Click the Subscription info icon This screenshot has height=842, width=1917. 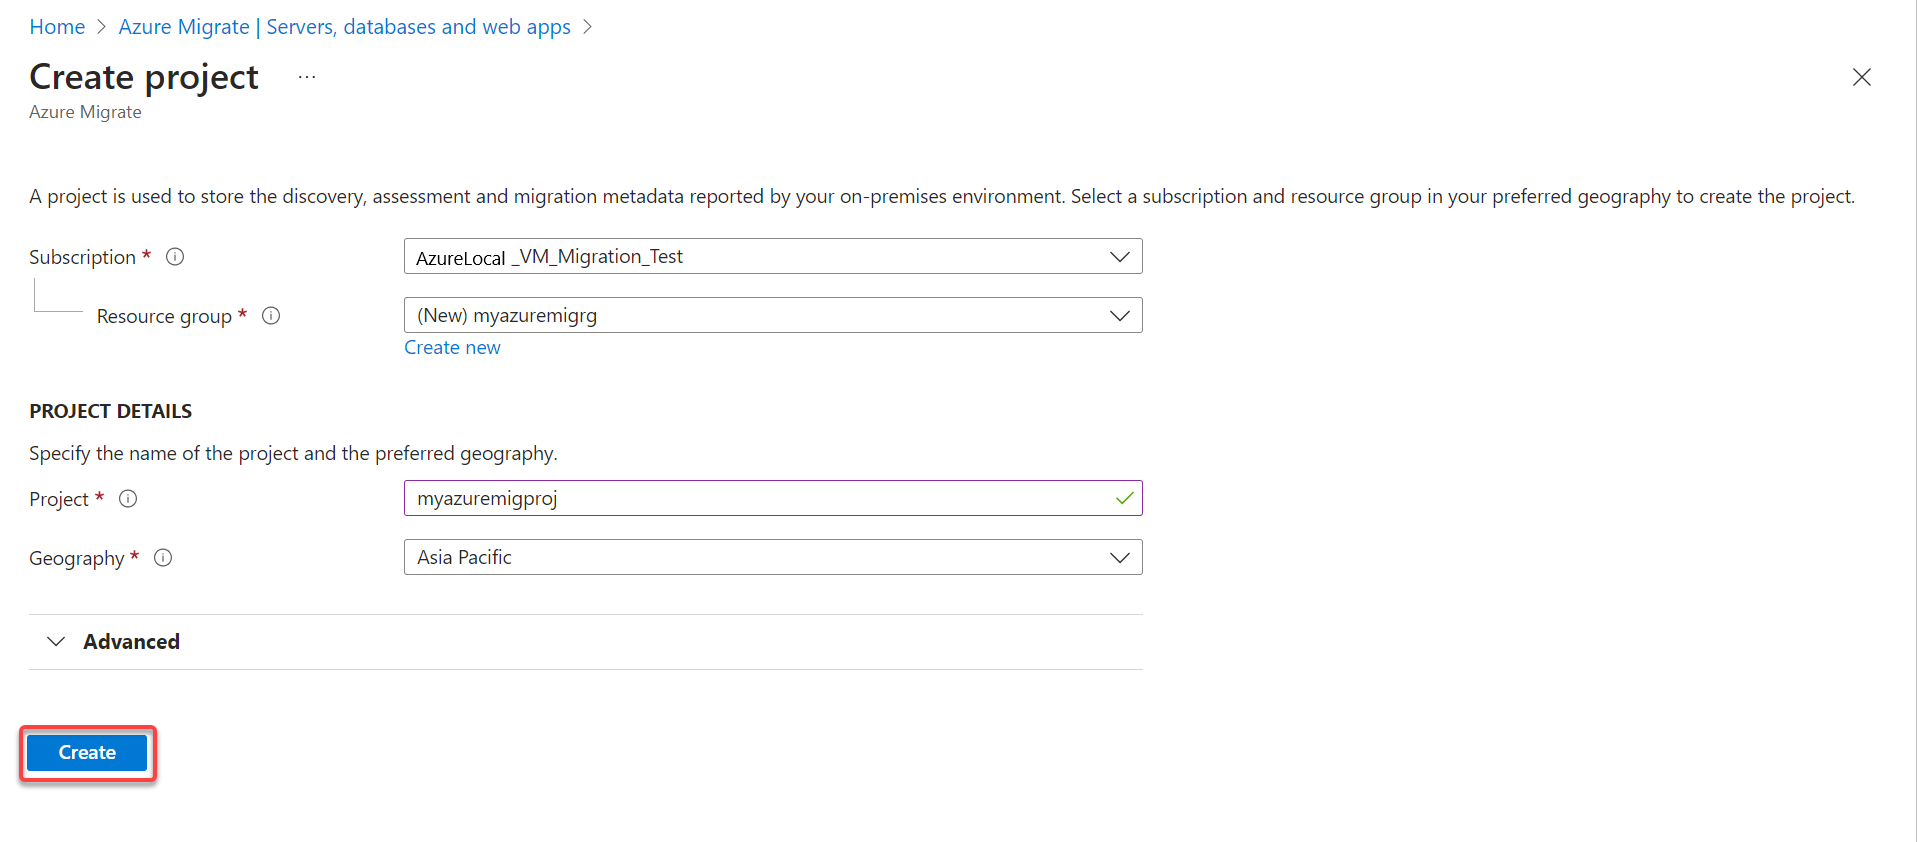(175, 257)
